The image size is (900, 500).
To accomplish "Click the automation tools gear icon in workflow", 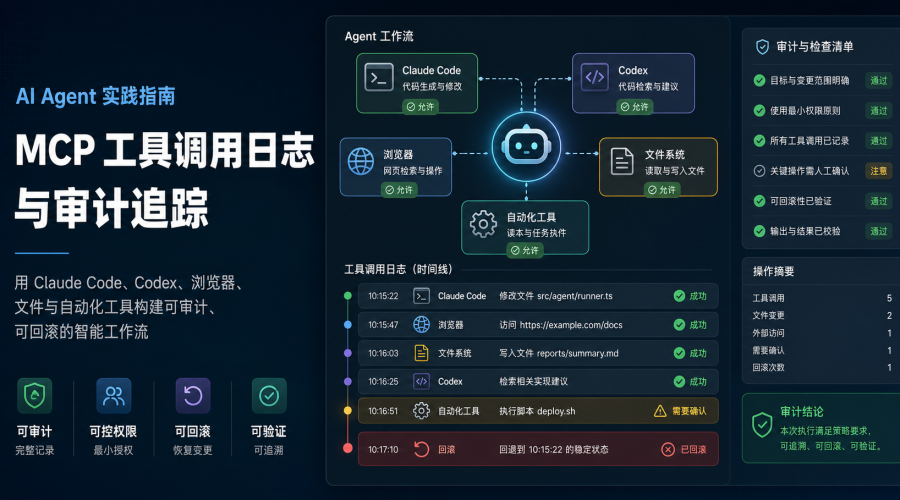I will (483, 224).
